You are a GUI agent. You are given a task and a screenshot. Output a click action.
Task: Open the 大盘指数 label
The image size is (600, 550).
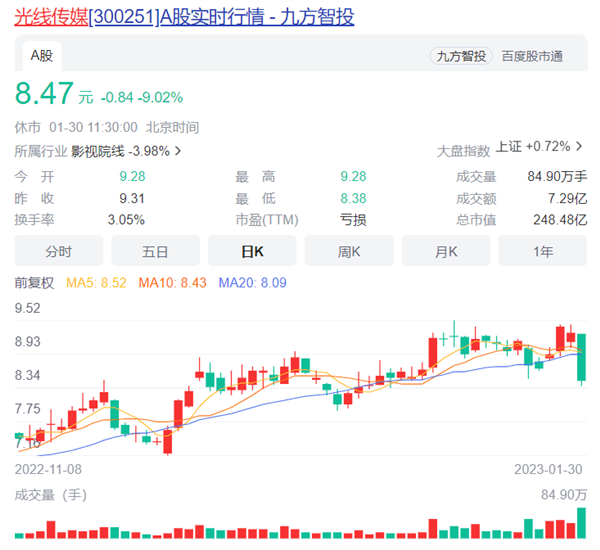[463, 151]
